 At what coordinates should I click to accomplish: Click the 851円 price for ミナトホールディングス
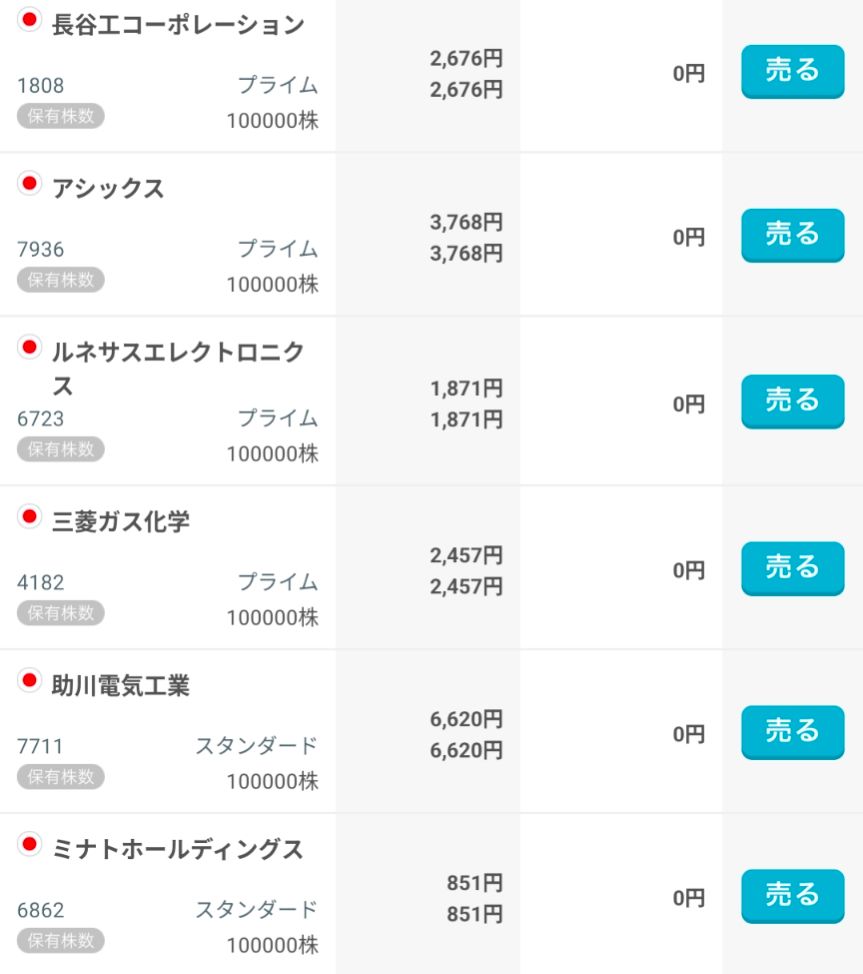click(474, 883)
